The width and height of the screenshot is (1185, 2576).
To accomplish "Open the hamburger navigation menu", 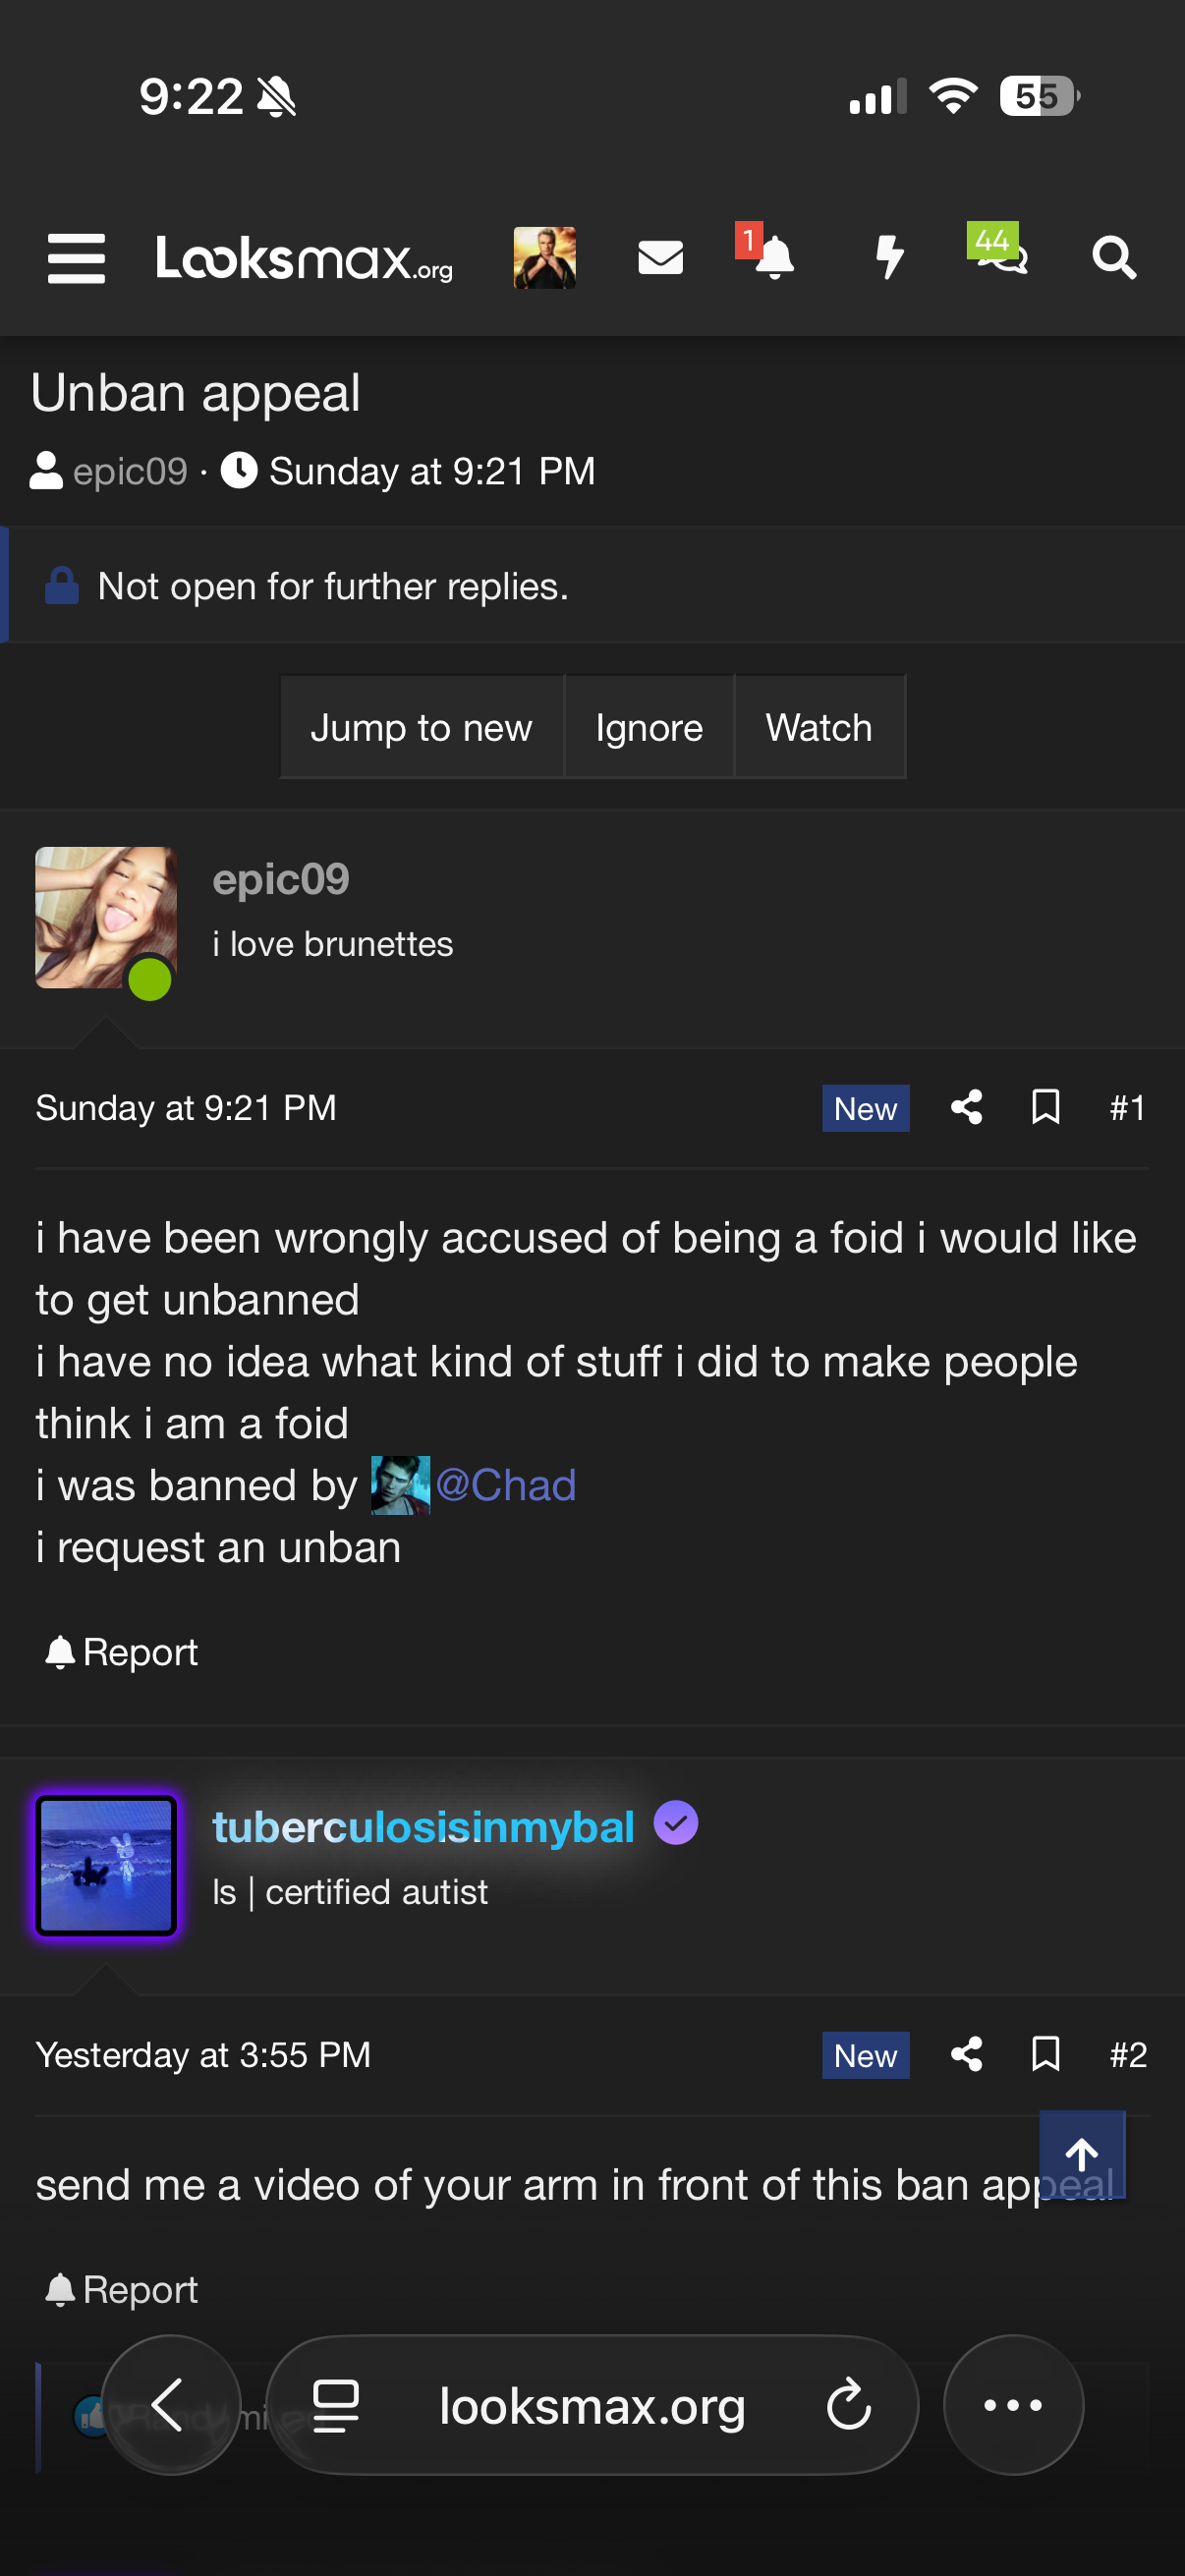I will [x=76, y=258].
